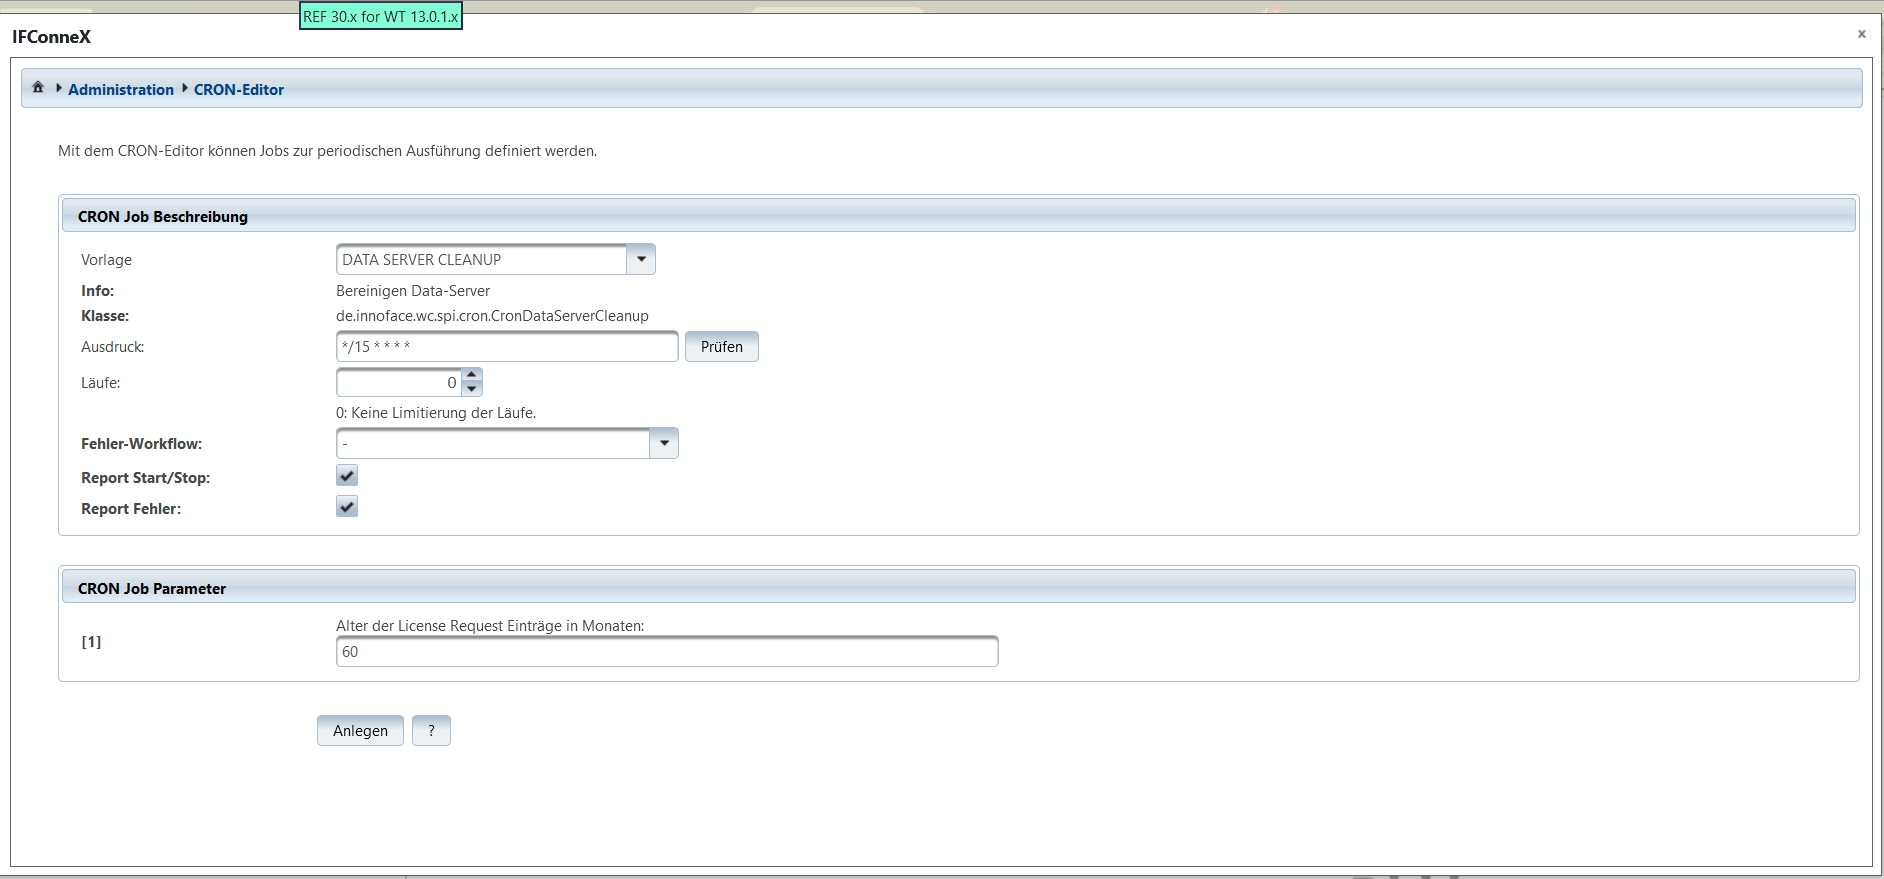Image resolution: width=1884 pixels, height=879 pixels.
Task: Click the Fehler-Workflow selection text box
Action: [x=493, y=444]
